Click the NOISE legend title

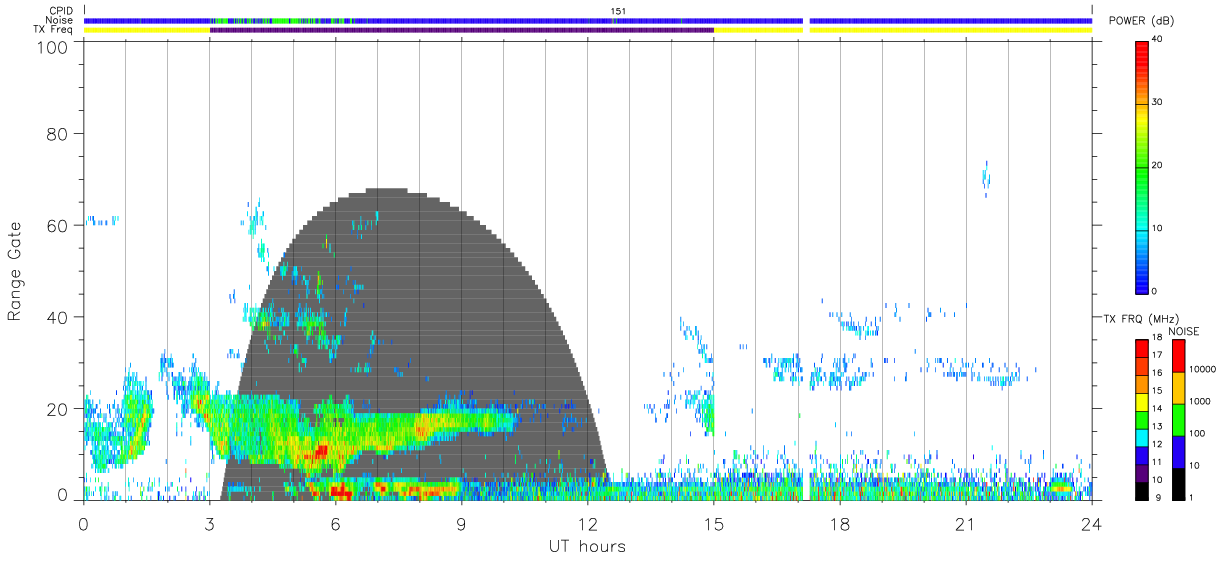(x=1182, y=331)
